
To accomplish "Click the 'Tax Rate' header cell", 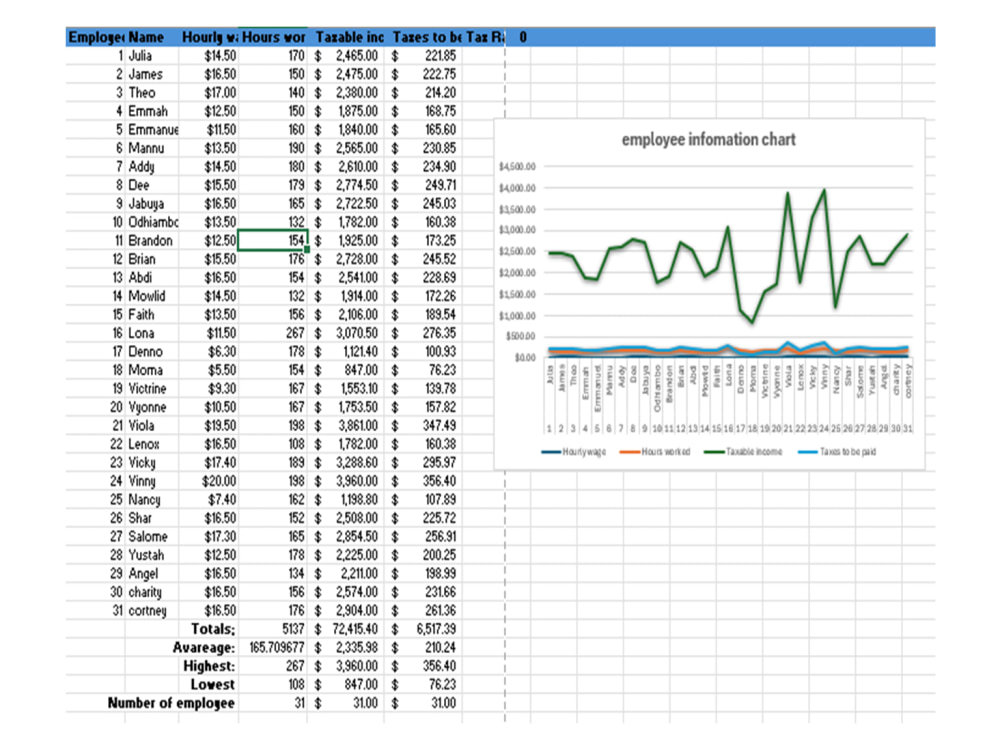I will click(x=484, y=37).
